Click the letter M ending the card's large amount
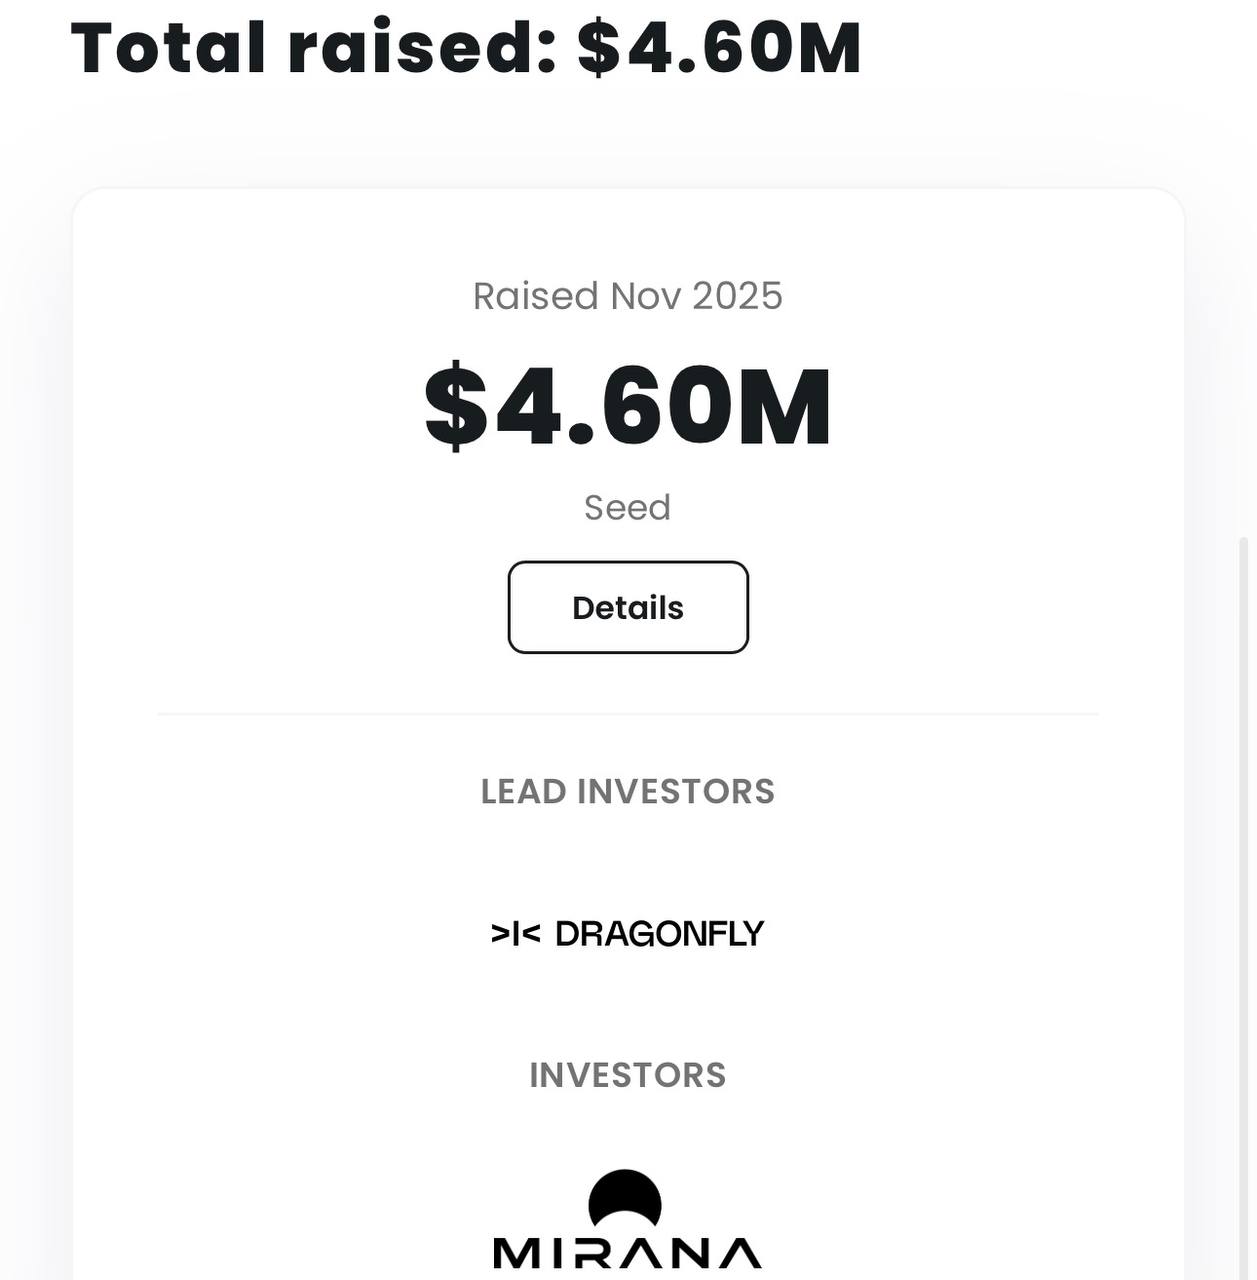 pyautogui.click(x=785, y=407)
